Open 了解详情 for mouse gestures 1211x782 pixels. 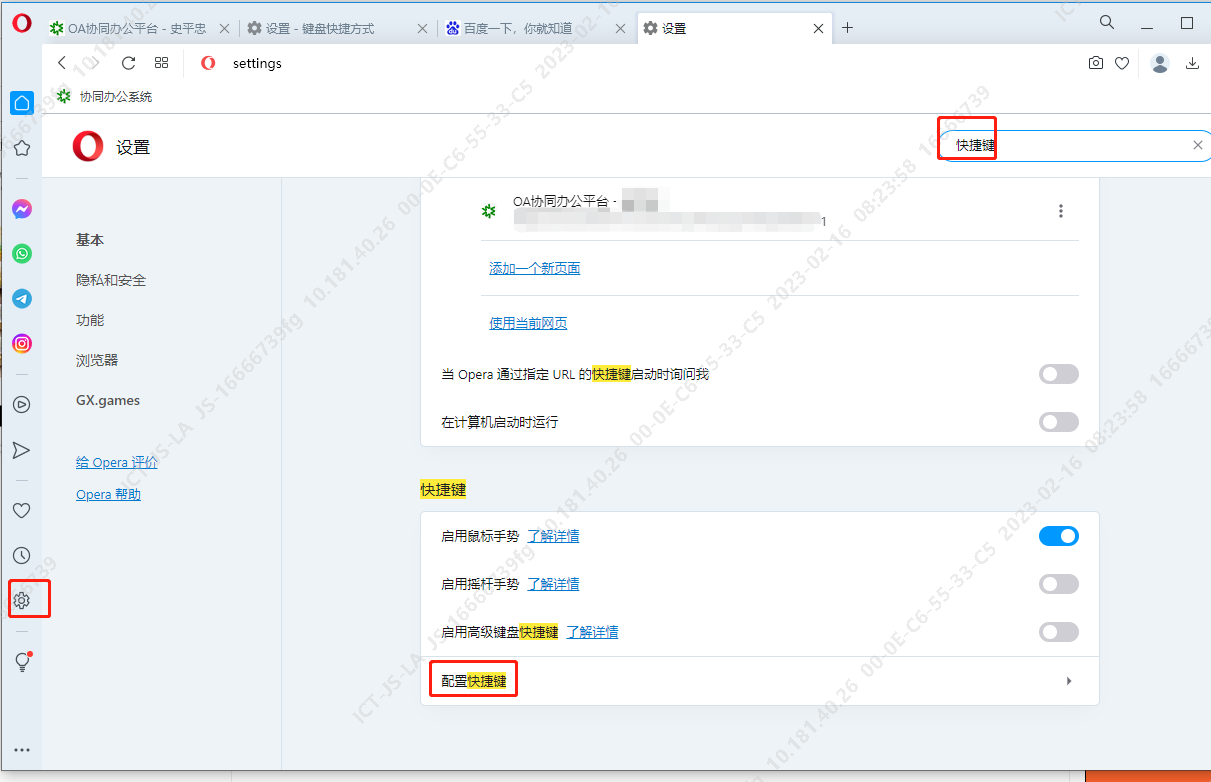pos(553,536)
